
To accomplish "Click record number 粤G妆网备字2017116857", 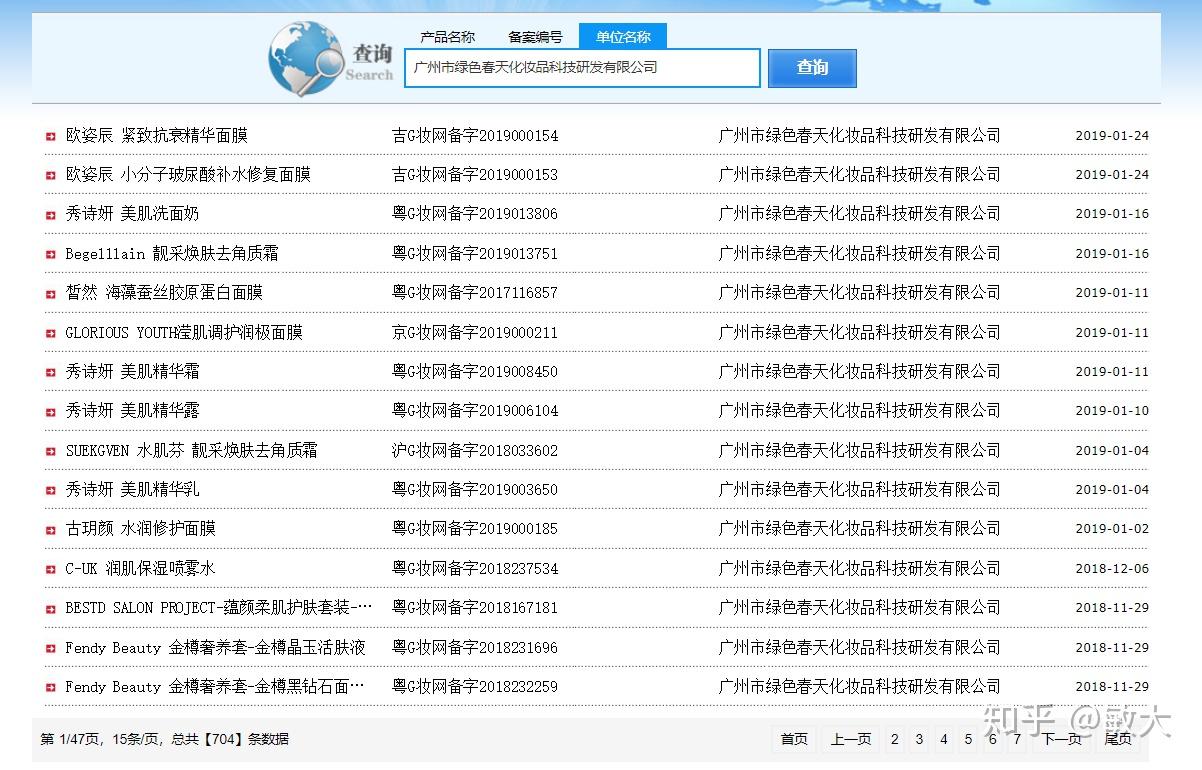I will click(x=475, y=292).
